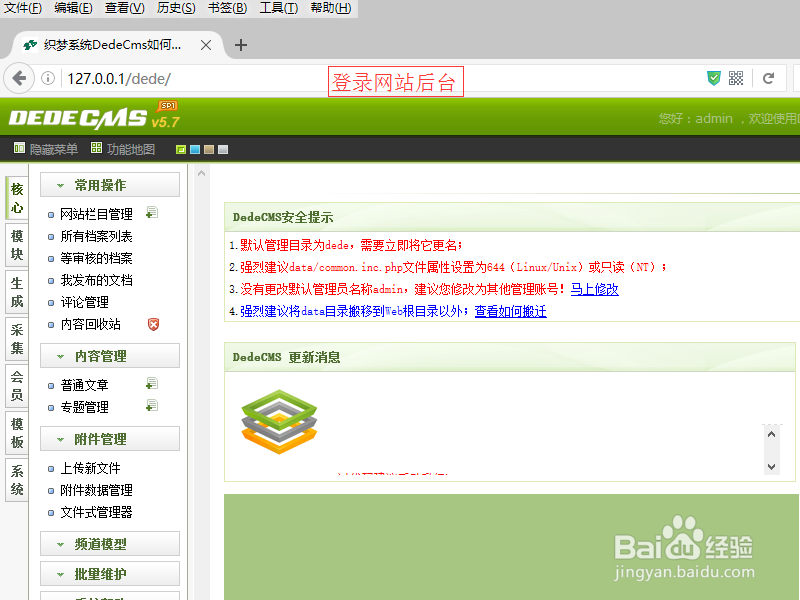This screenshot has width=800, height=600.
Task: Open 所有档案列表 in the sidebar
Action: point(96,236)
